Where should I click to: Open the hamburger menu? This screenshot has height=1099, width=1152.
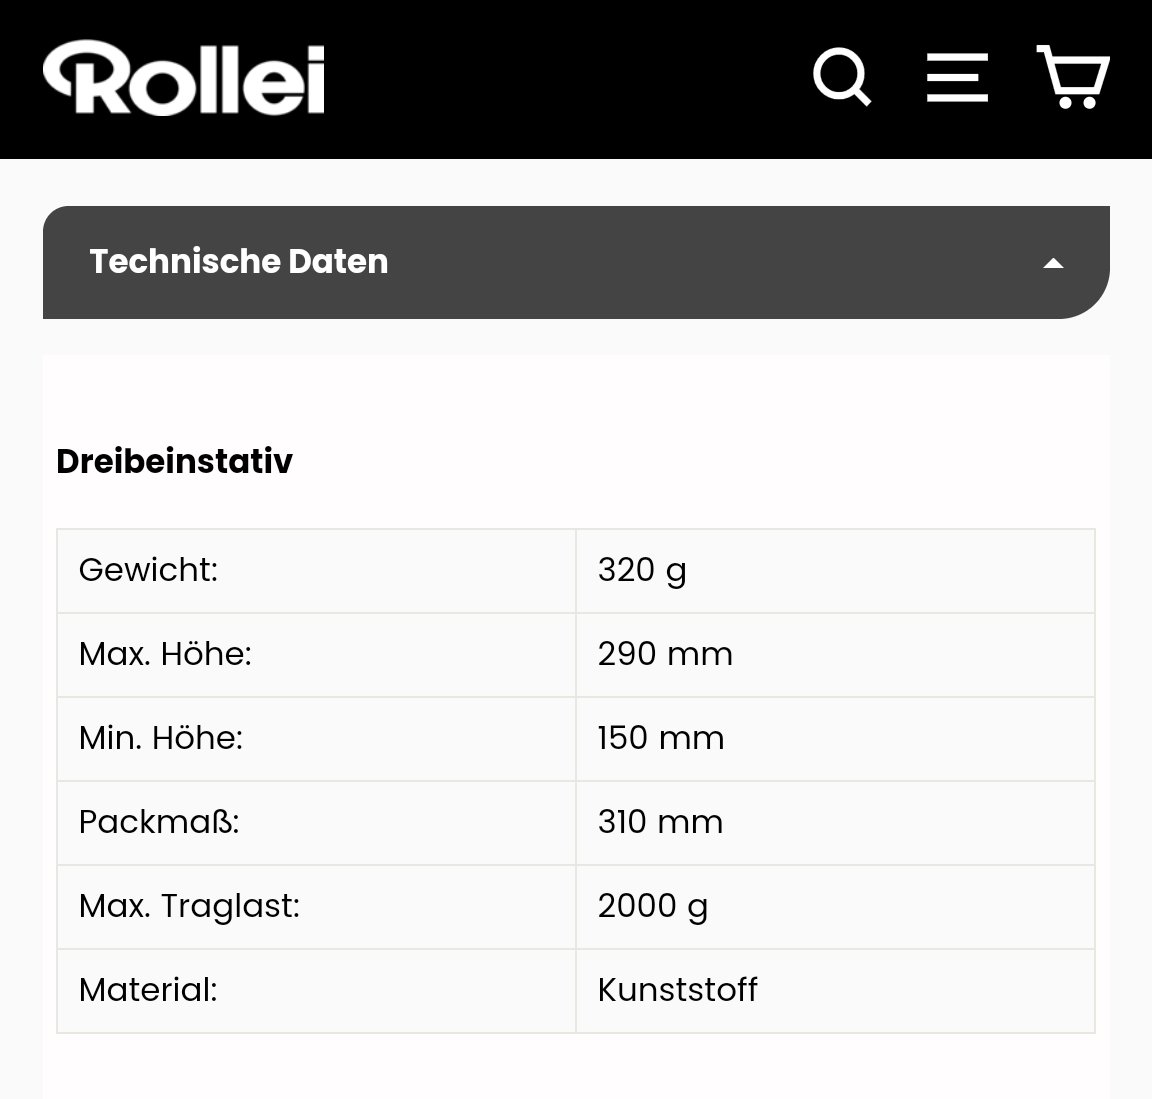pyautogui.click(x=957, y=77)
